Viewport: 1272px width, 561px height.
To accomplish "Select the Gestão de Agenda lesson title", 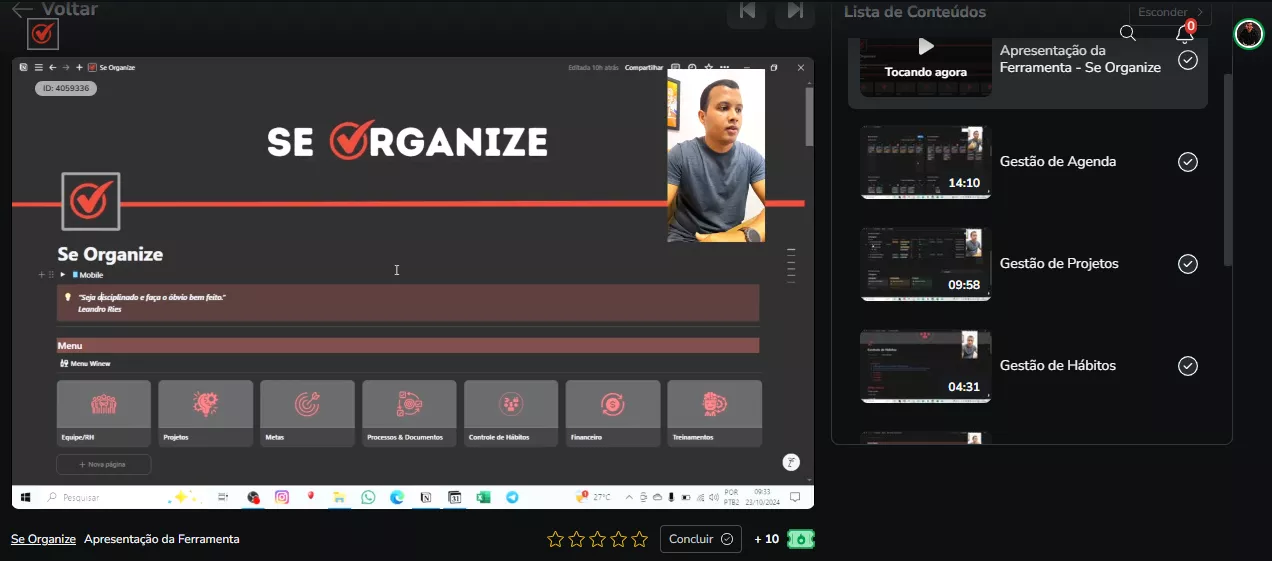I will (1058, 162).
